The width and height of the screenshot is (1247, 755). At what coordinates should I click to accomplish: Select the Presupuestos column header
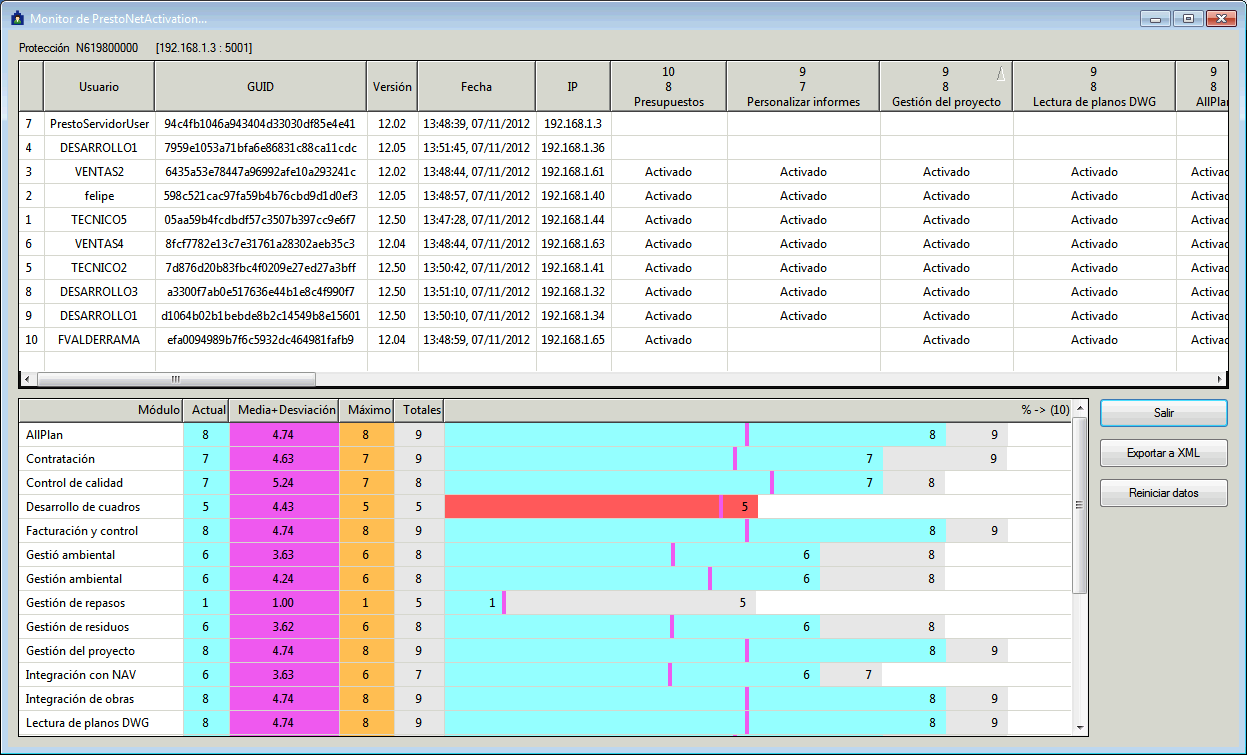[x=668, y=87]
